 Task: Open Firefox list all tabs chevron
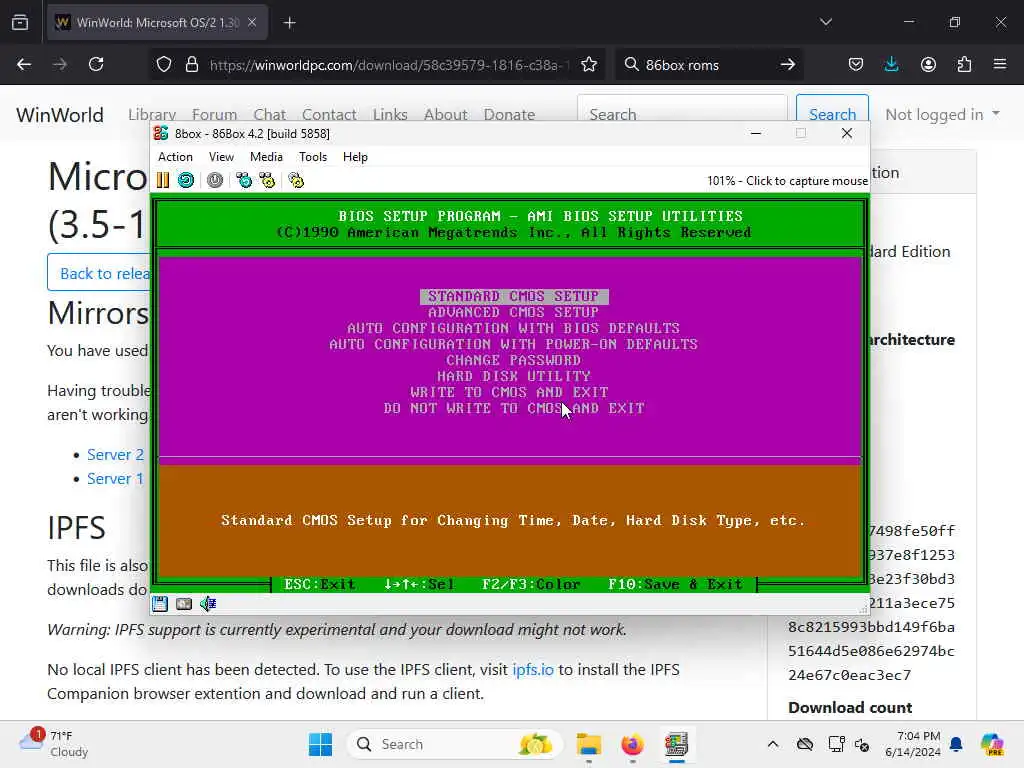826,22
